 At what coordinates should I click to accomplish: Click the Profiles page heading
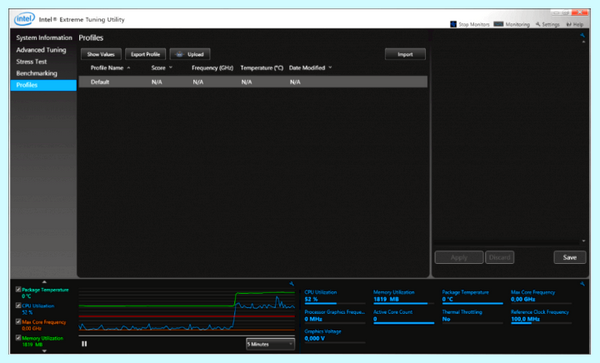pos(91,38)
